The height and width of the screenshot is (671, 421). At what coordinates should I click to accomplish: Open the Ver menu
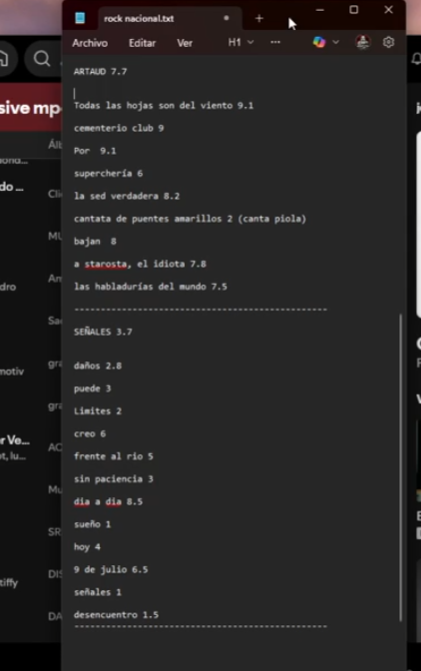pyautogui.click(x=184, y=43)
